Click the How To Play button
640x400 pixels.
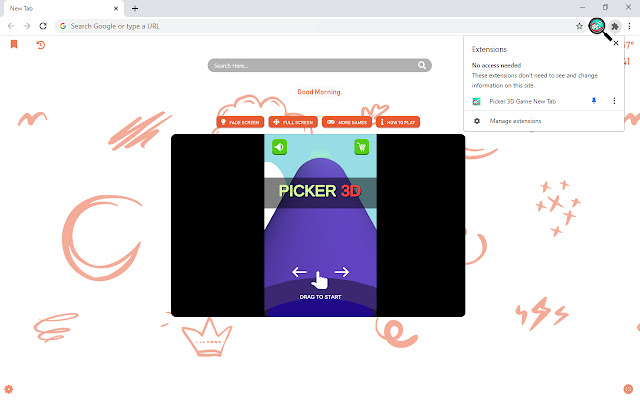coord(398,122)
